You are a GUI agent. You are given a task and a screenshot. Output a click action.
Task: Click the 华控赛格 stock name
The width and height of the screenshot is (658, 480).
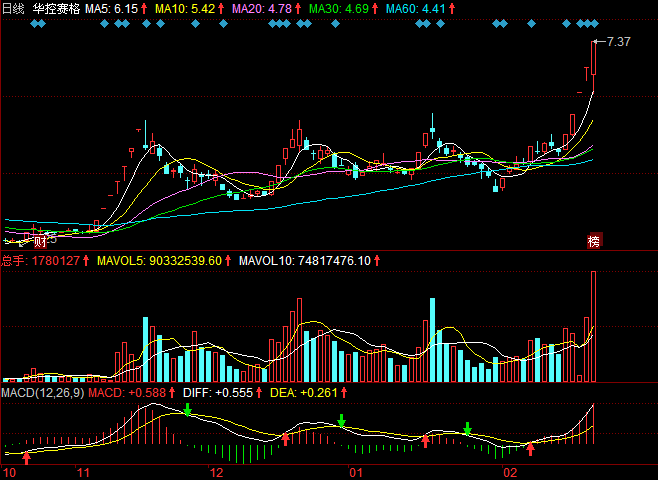pos(56,8)
